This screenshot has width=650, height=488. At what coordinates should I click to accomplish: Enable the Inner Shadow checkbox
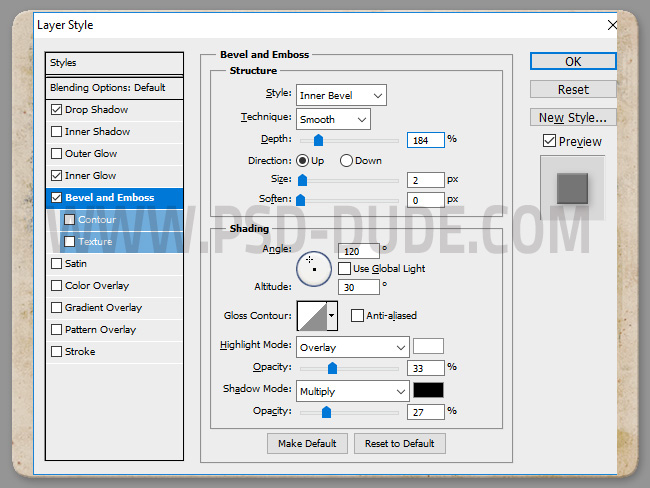57,132
